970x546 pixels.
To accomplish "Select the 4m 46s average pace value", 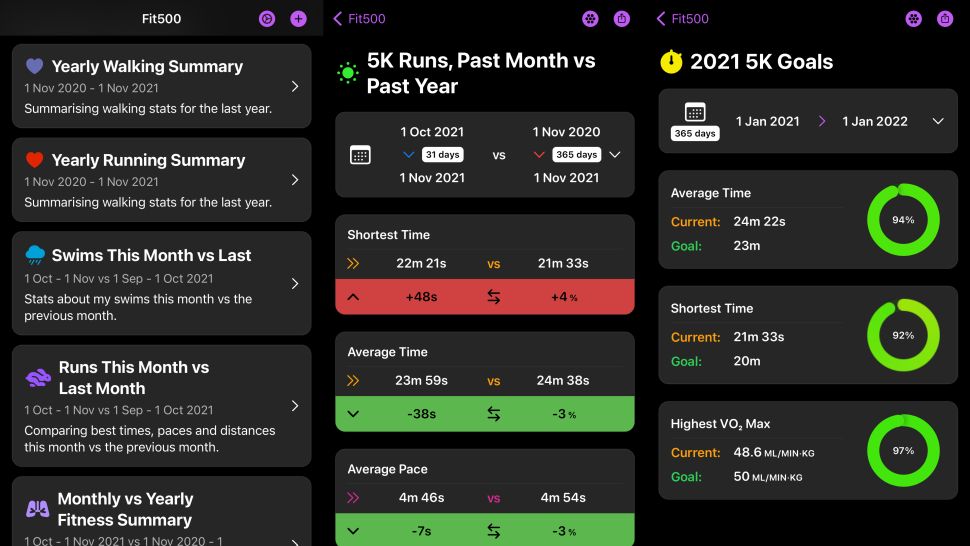I will click(x=421, y=497).
